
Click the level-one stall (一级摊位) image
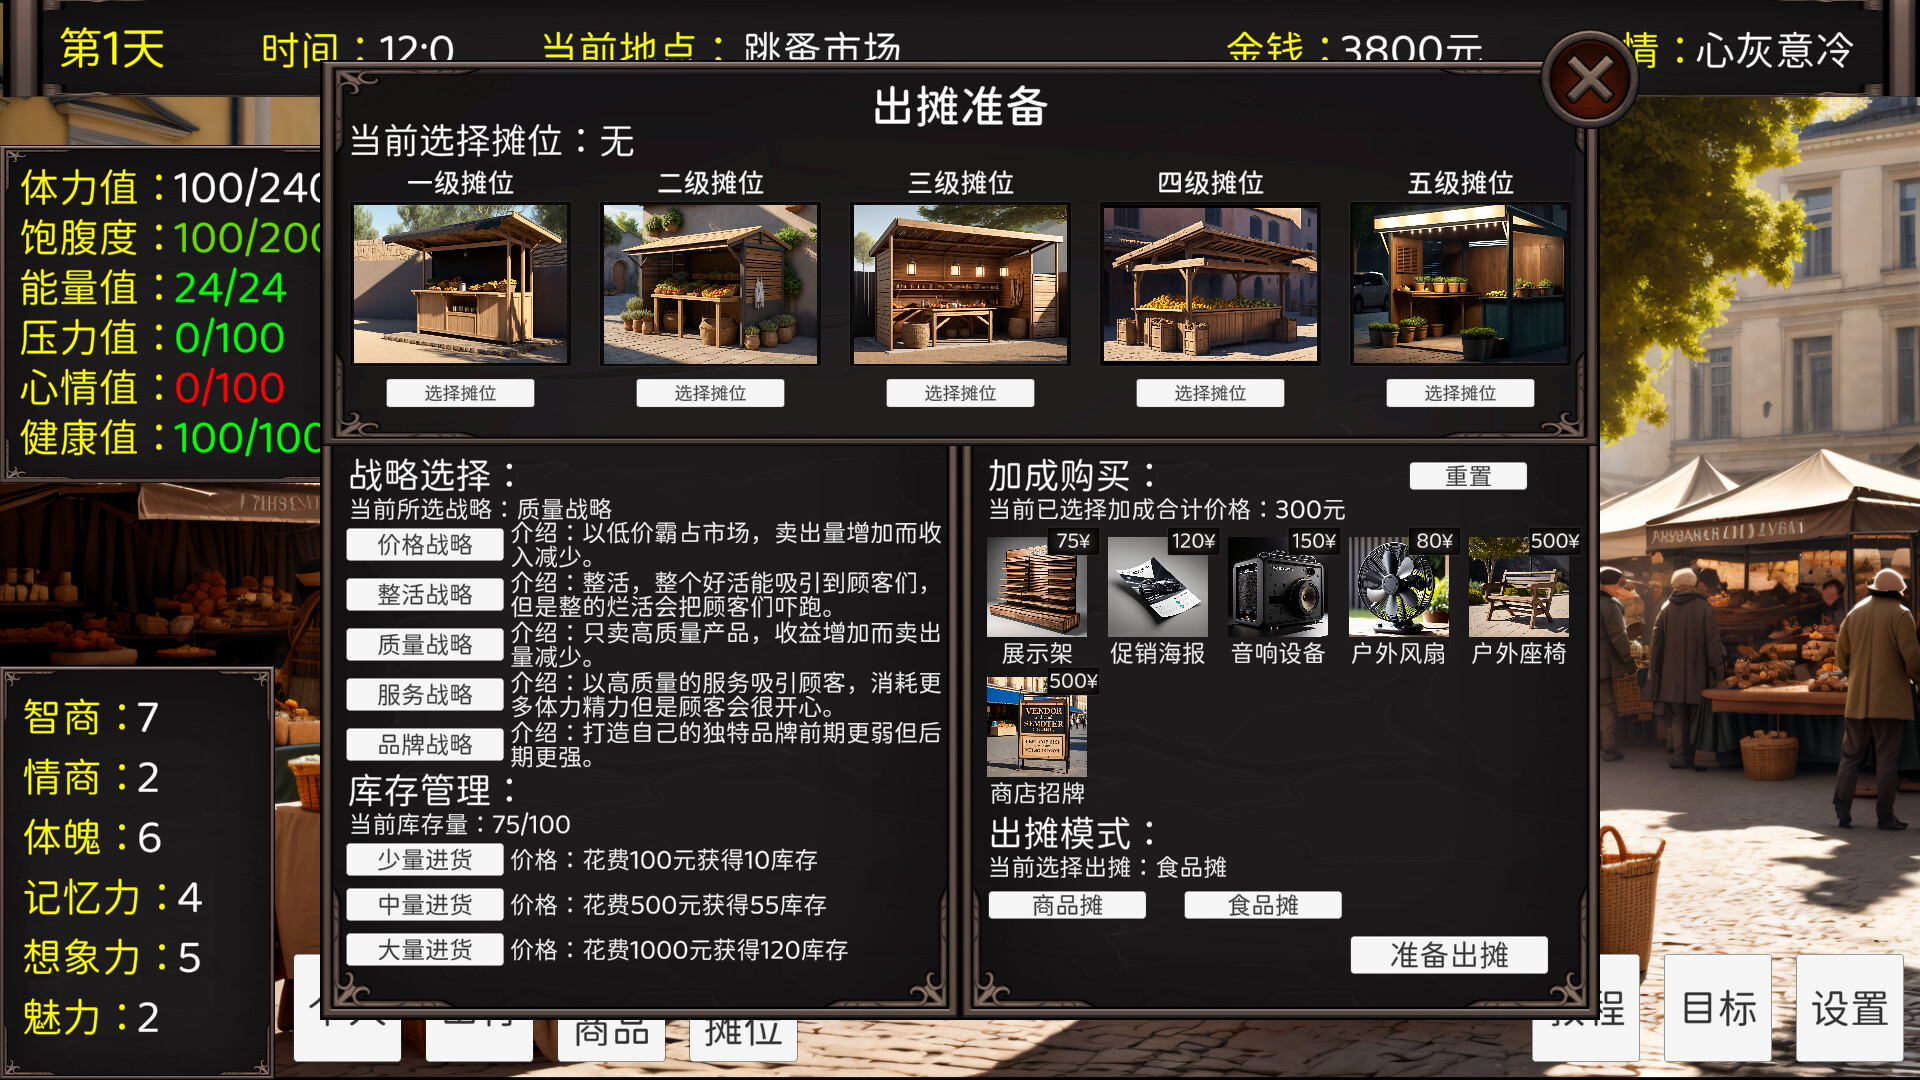pos(460,284)
